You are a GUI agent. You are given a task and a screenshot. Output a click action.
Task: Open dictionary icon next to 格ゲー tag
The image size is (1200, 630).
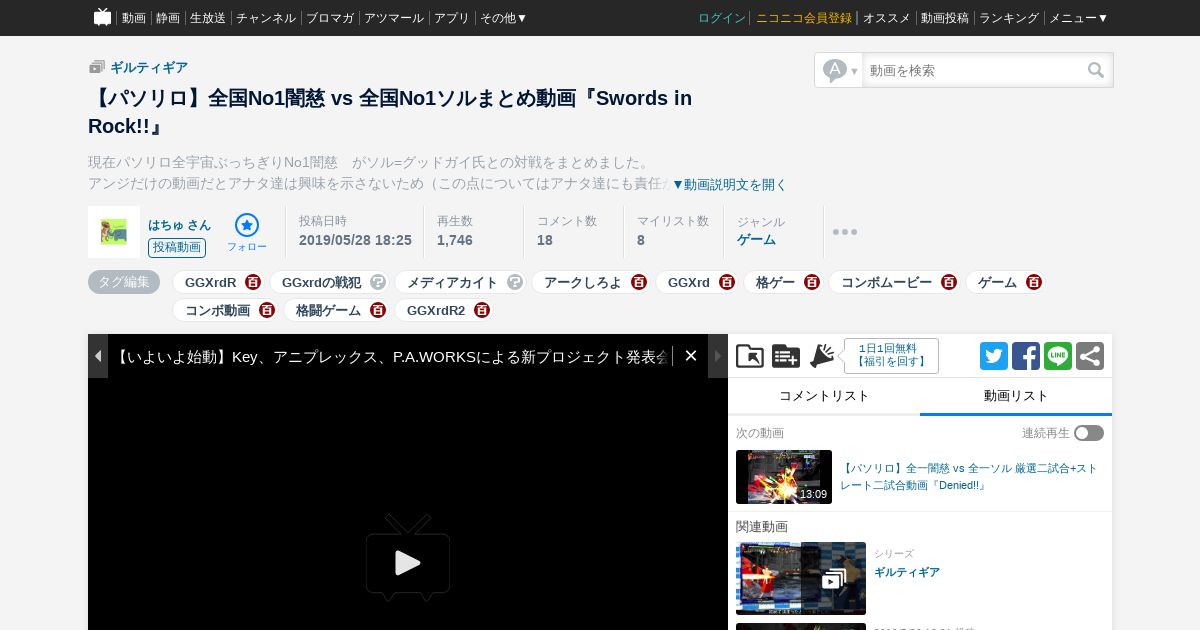click(812, 283)
